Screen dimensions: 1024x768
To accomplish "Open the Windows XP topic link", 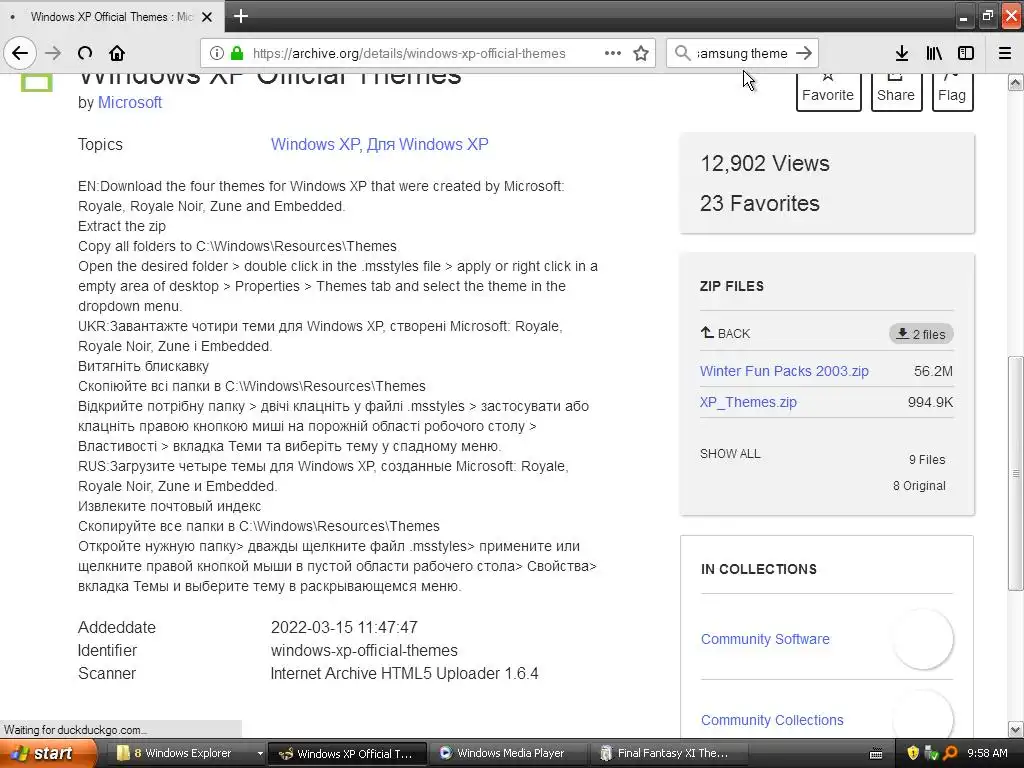I will (314, 144).
